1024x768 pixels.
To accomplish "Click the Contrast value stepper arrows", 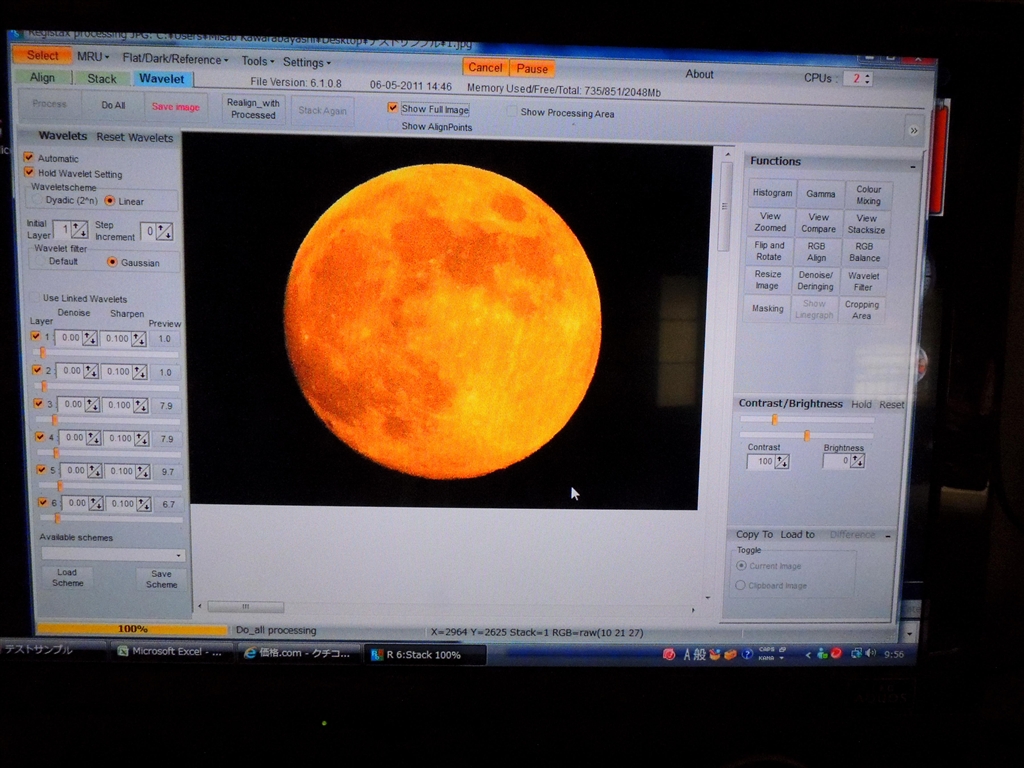I will (x=782, y=462).
